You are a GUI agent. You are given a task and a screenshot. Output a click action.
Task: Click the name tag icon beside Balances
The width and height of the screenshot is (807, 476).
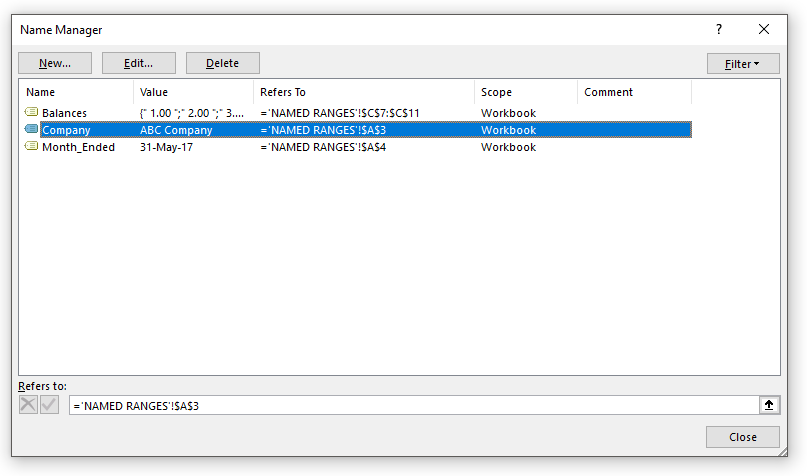[x=31, y=112]
